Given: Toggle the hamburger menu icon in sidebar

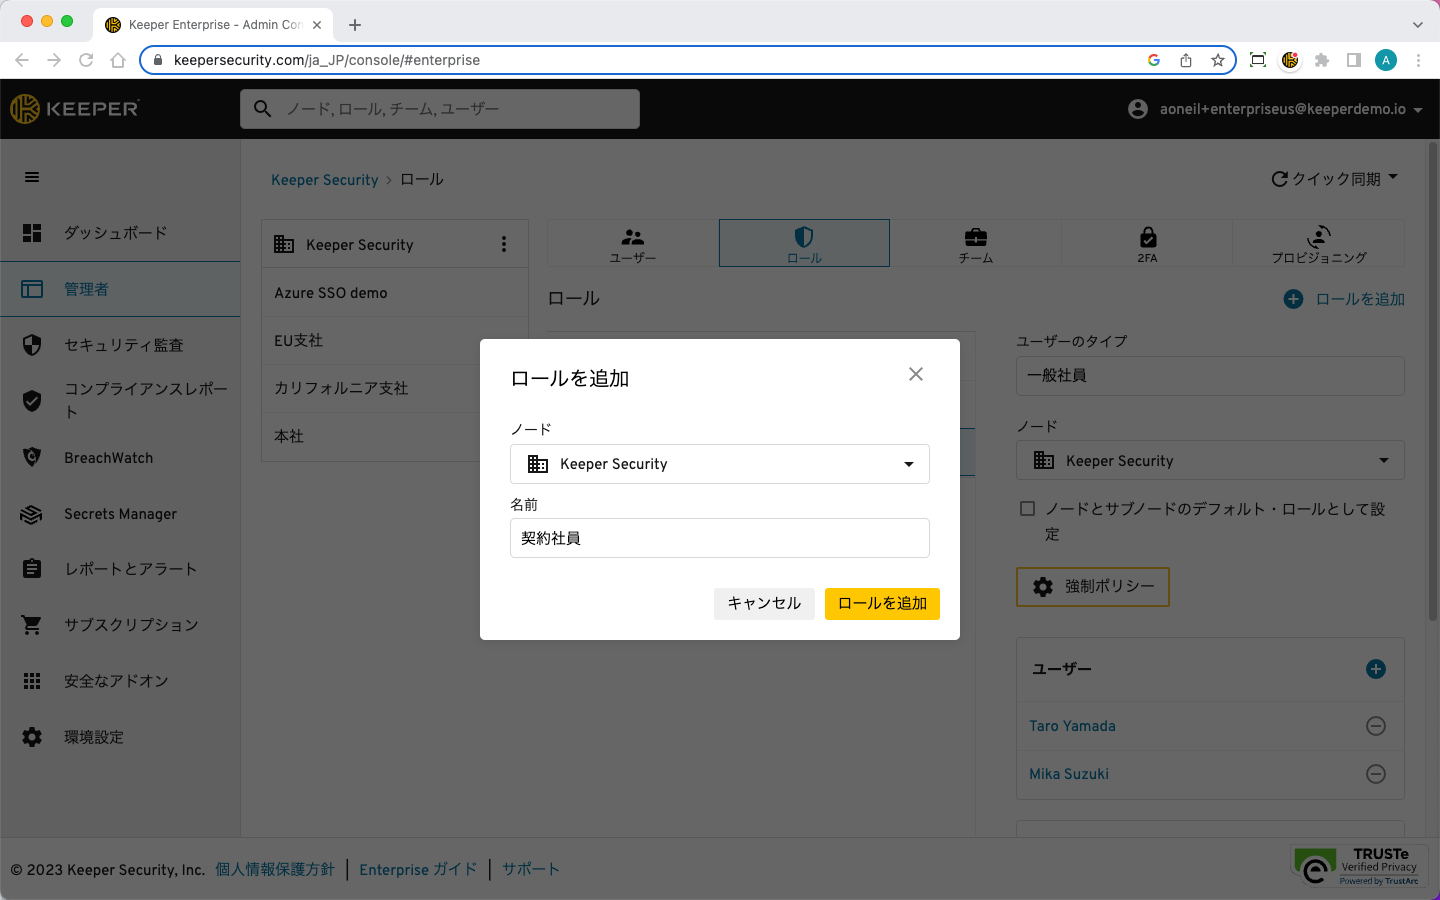Looking at the screenshot, I should [x=32, y=177].
